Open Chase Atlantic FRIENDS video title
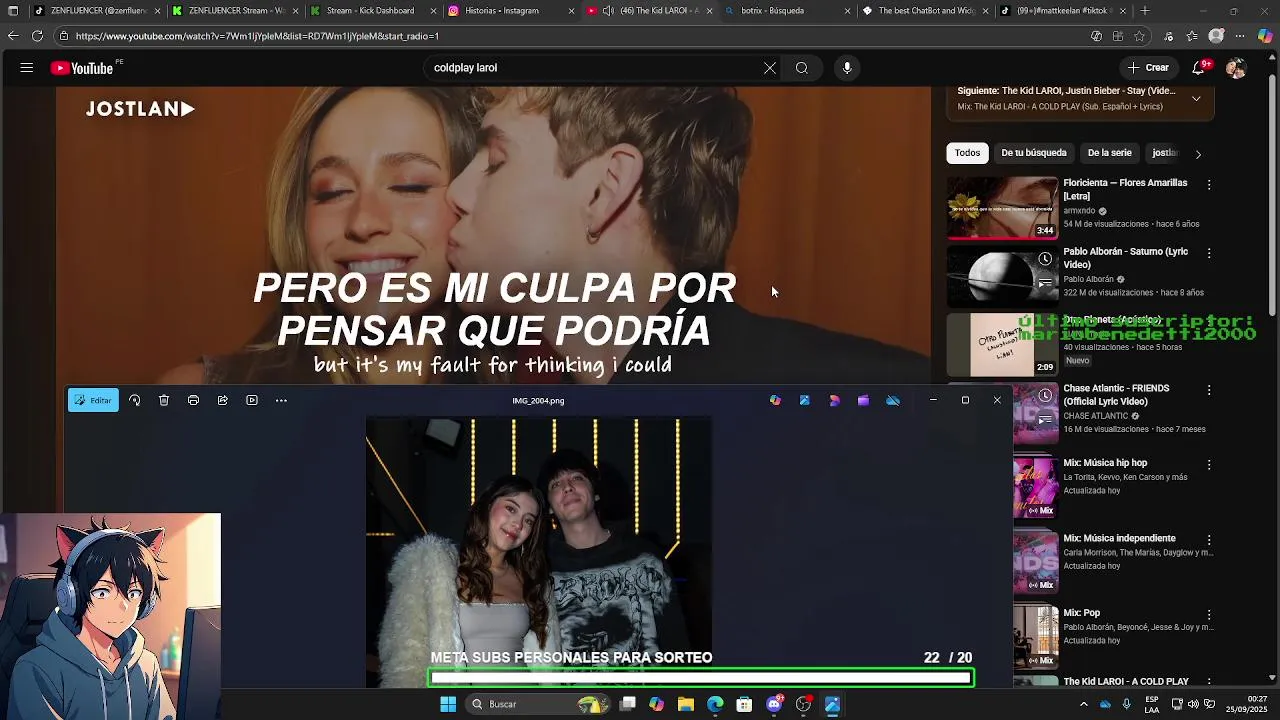 tap(1116, 395)
